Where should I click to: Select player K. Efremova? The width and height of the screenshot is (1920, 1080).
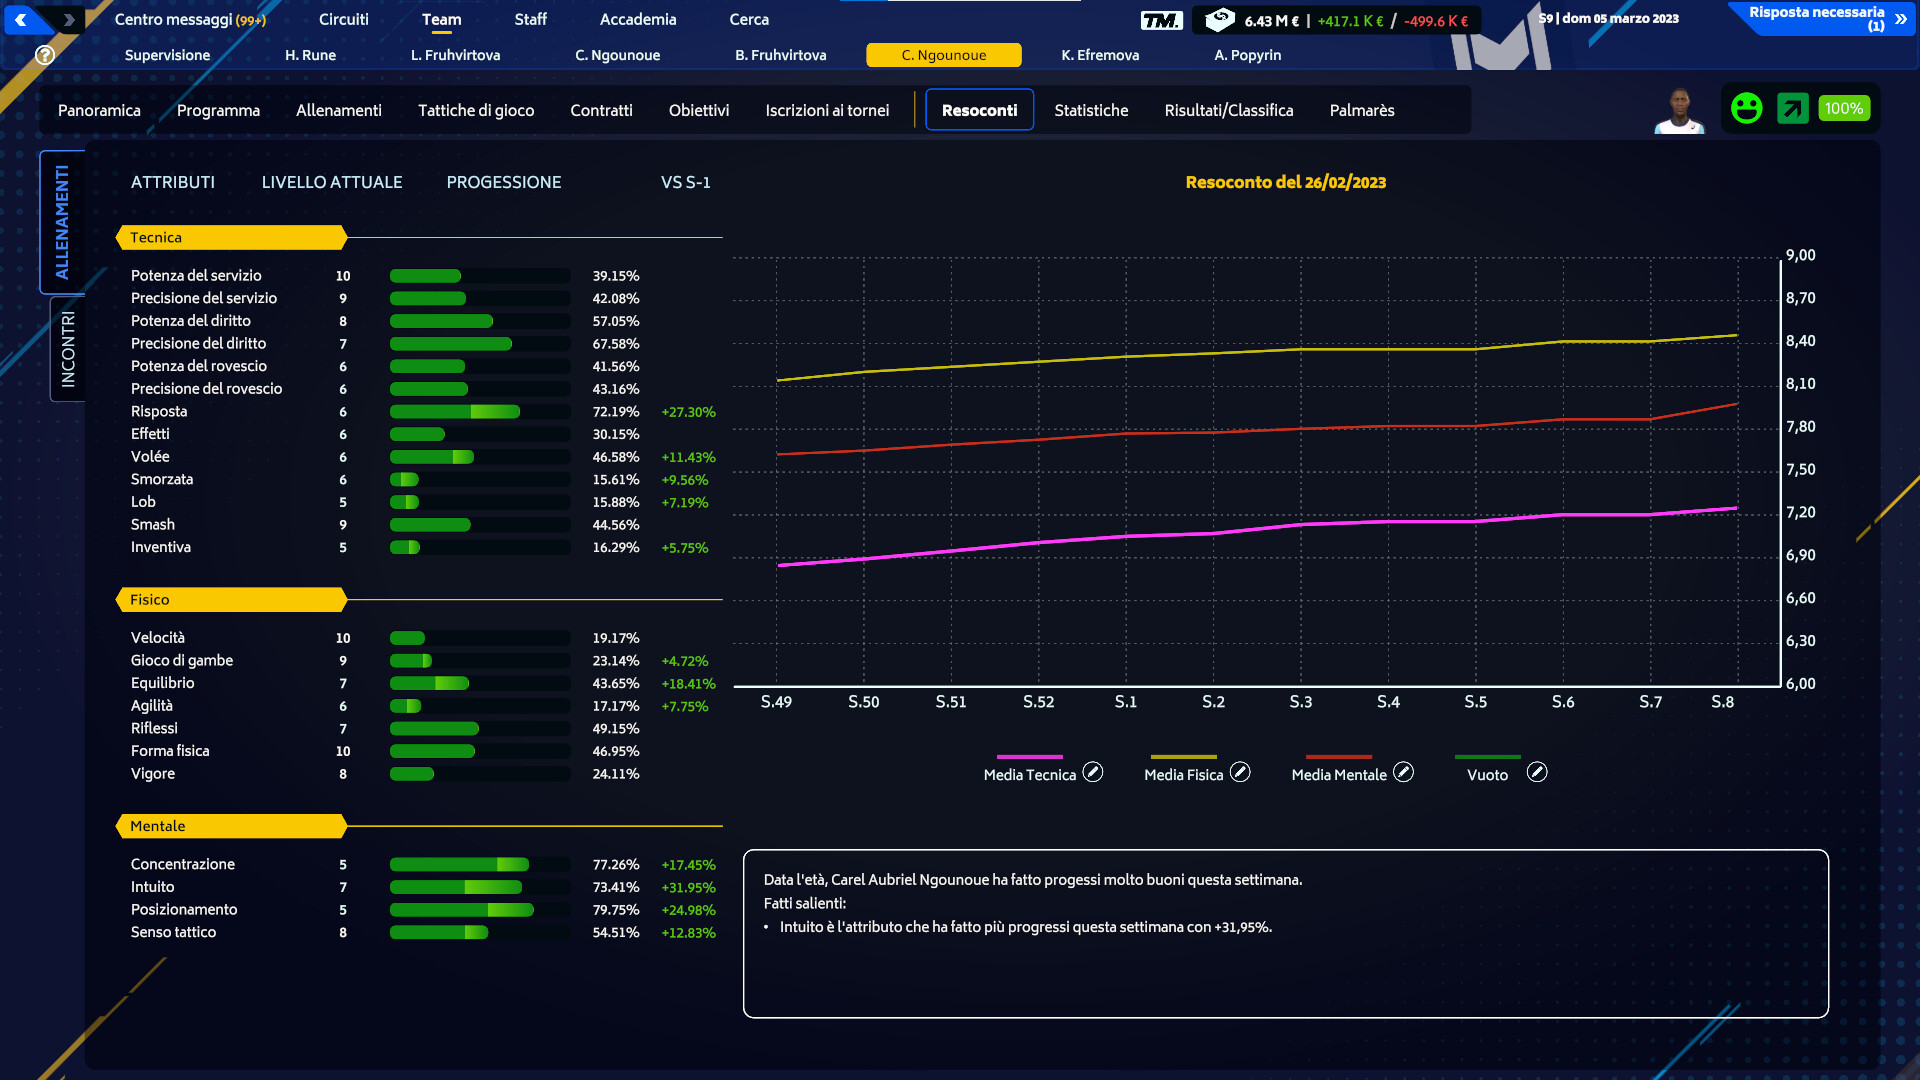pos(1100,55)
